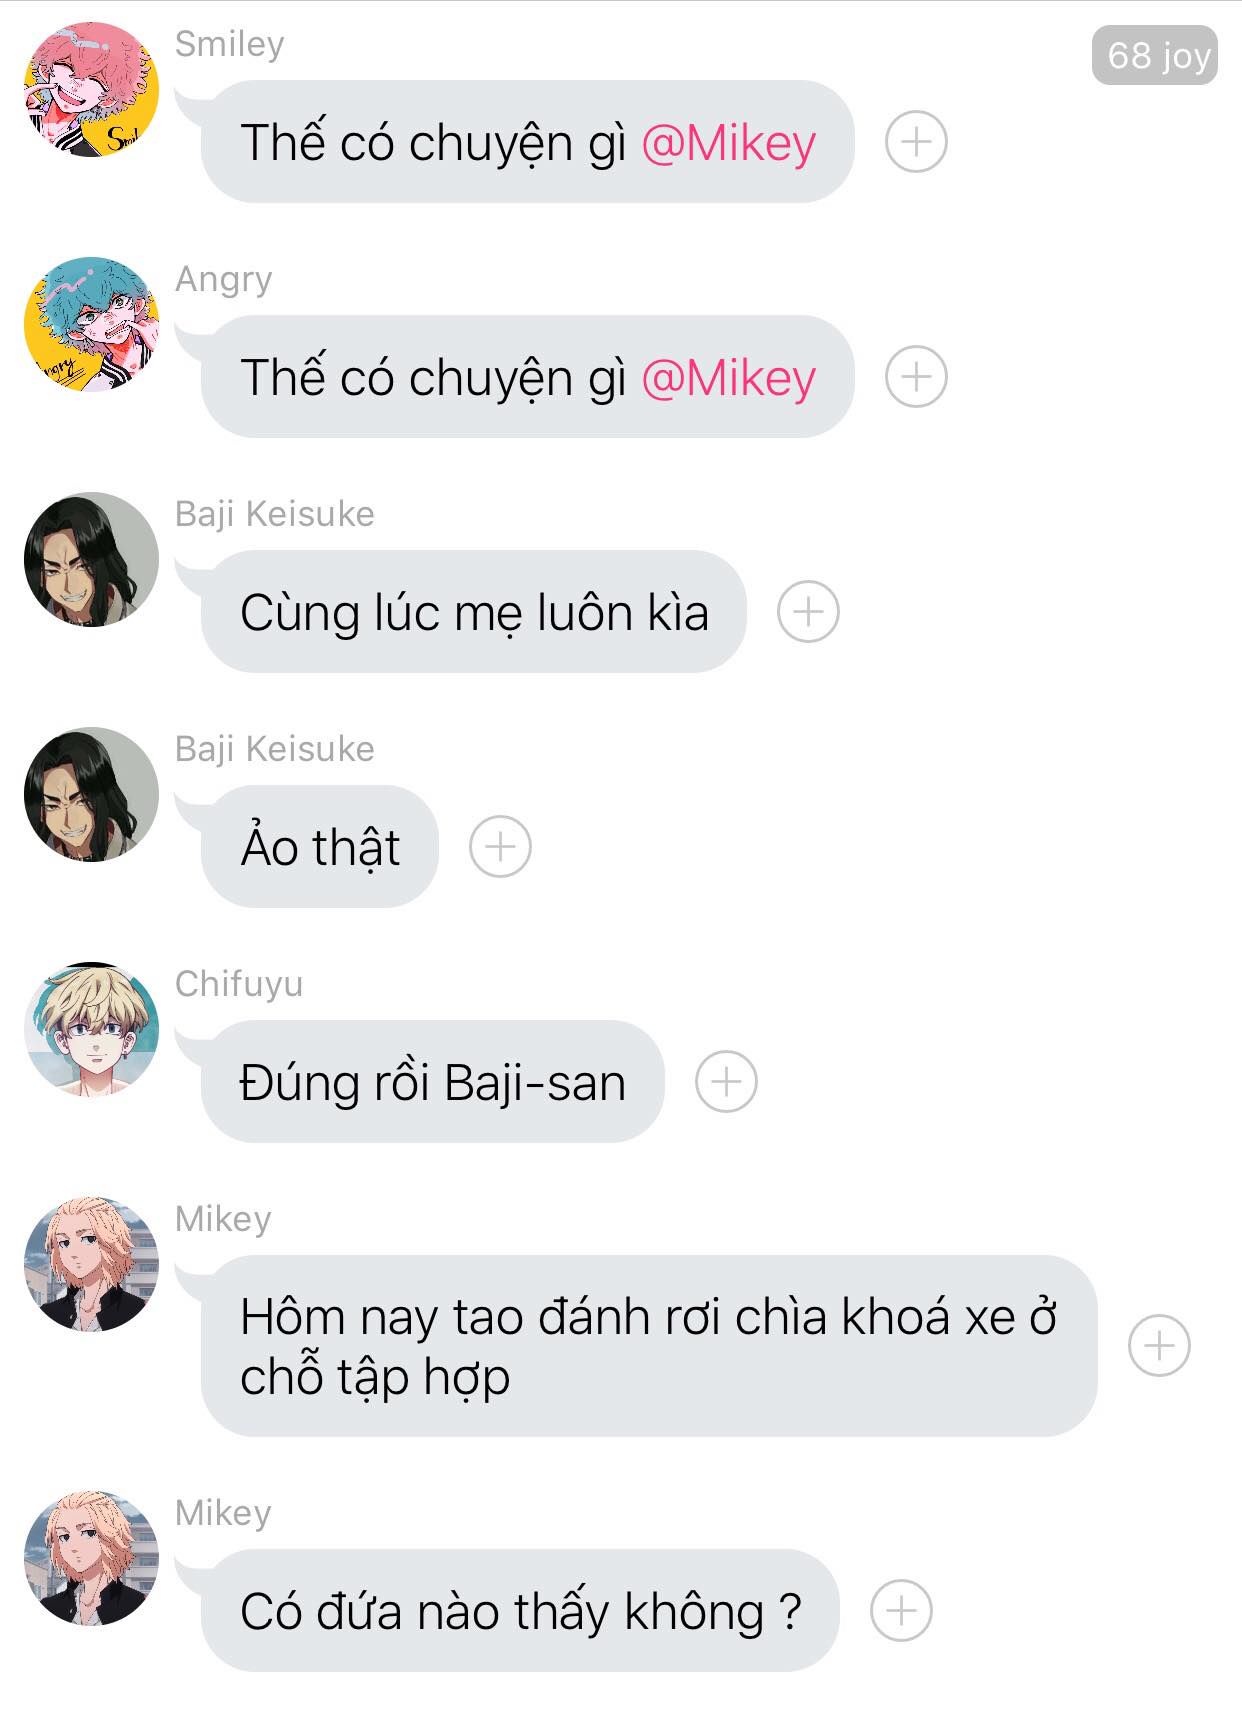Add reaction to 'Cùng lúc mẹ luôn kìa'
1242x1713 pixels.
808,612
